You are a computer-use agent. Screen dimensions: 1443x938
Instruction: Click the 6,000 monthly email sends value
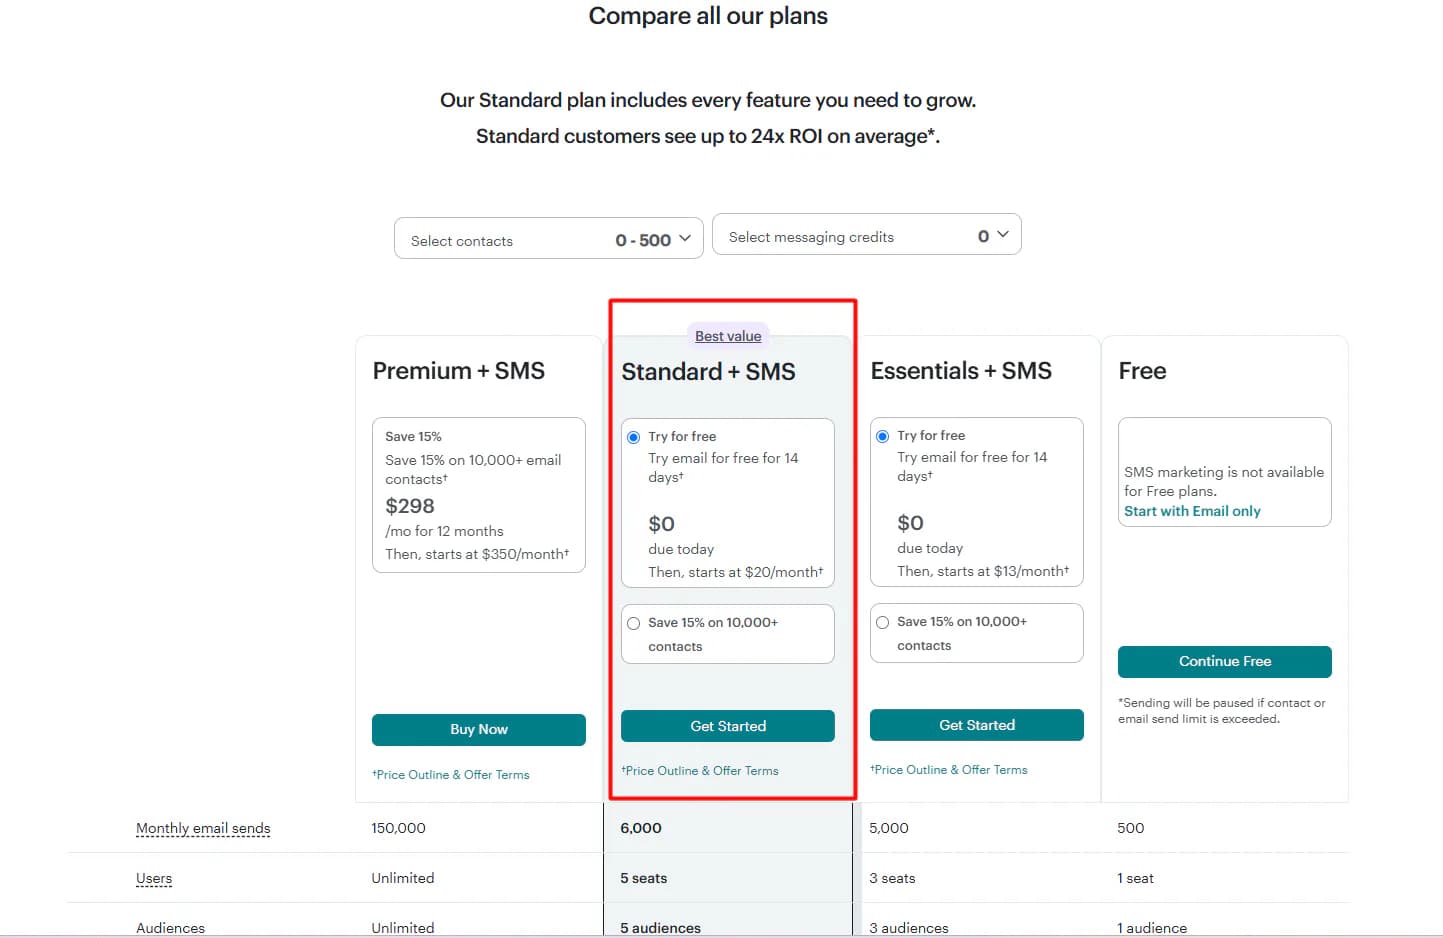point(641,828)
